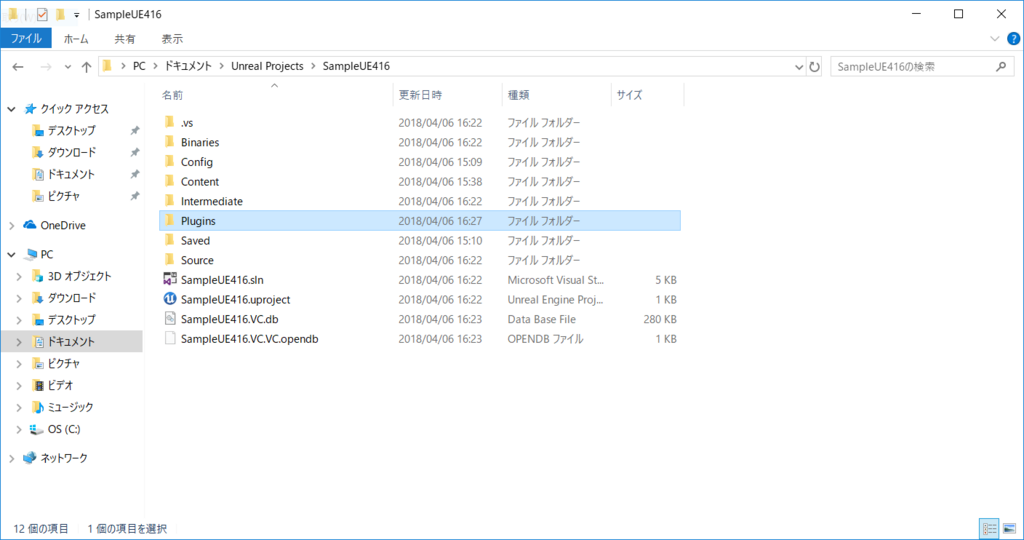Image resolution: width=1024 pixels, height=540 pixels.
Task: Select ピクチャ under クイック アクセス
Action: click(63, 196)
